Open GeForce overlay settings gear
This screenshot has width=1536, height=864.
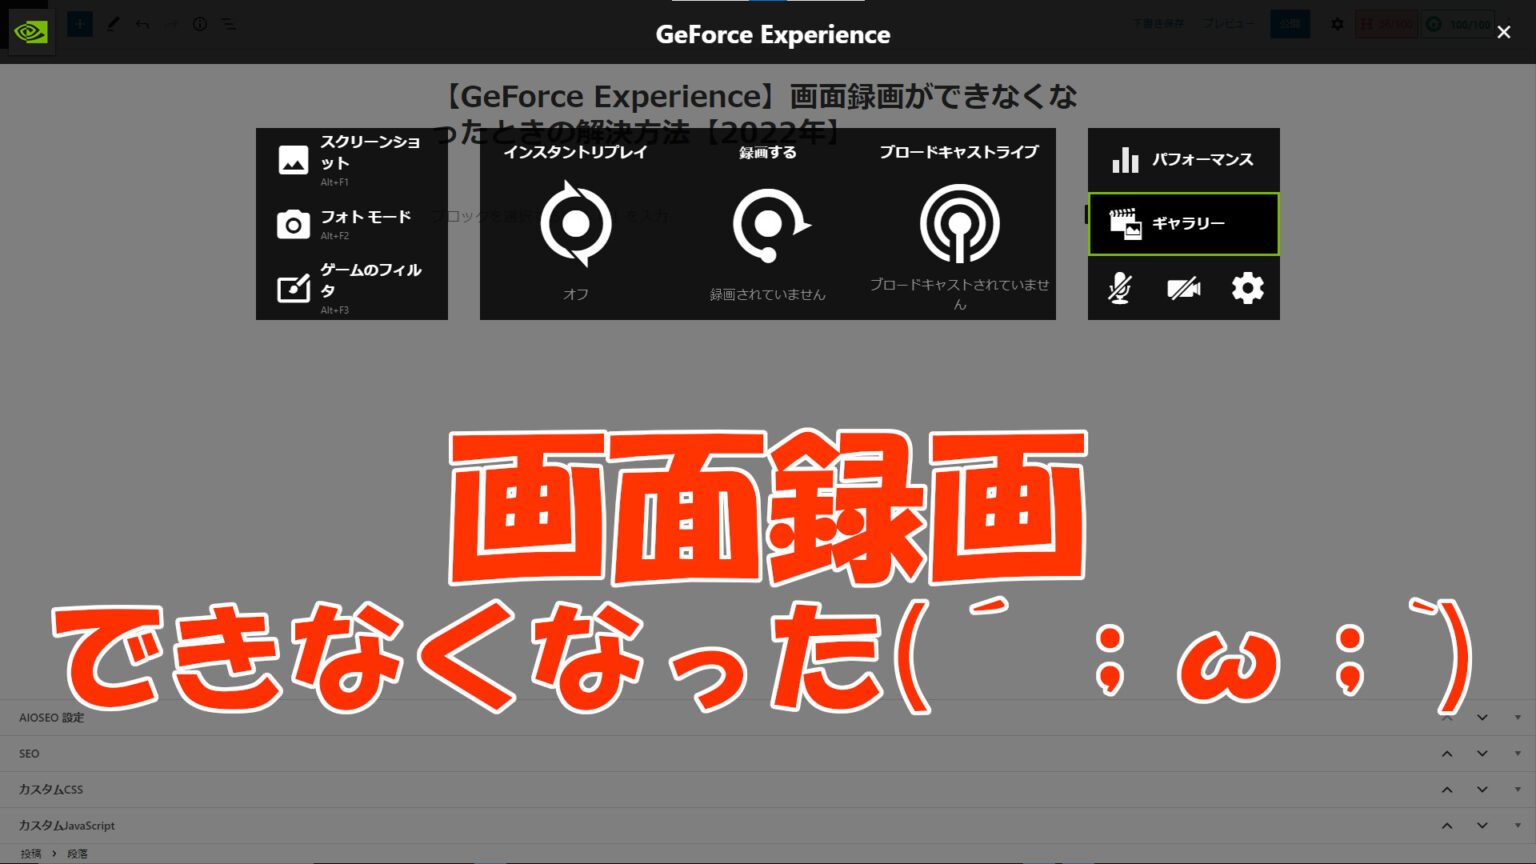pos(1247,288)
